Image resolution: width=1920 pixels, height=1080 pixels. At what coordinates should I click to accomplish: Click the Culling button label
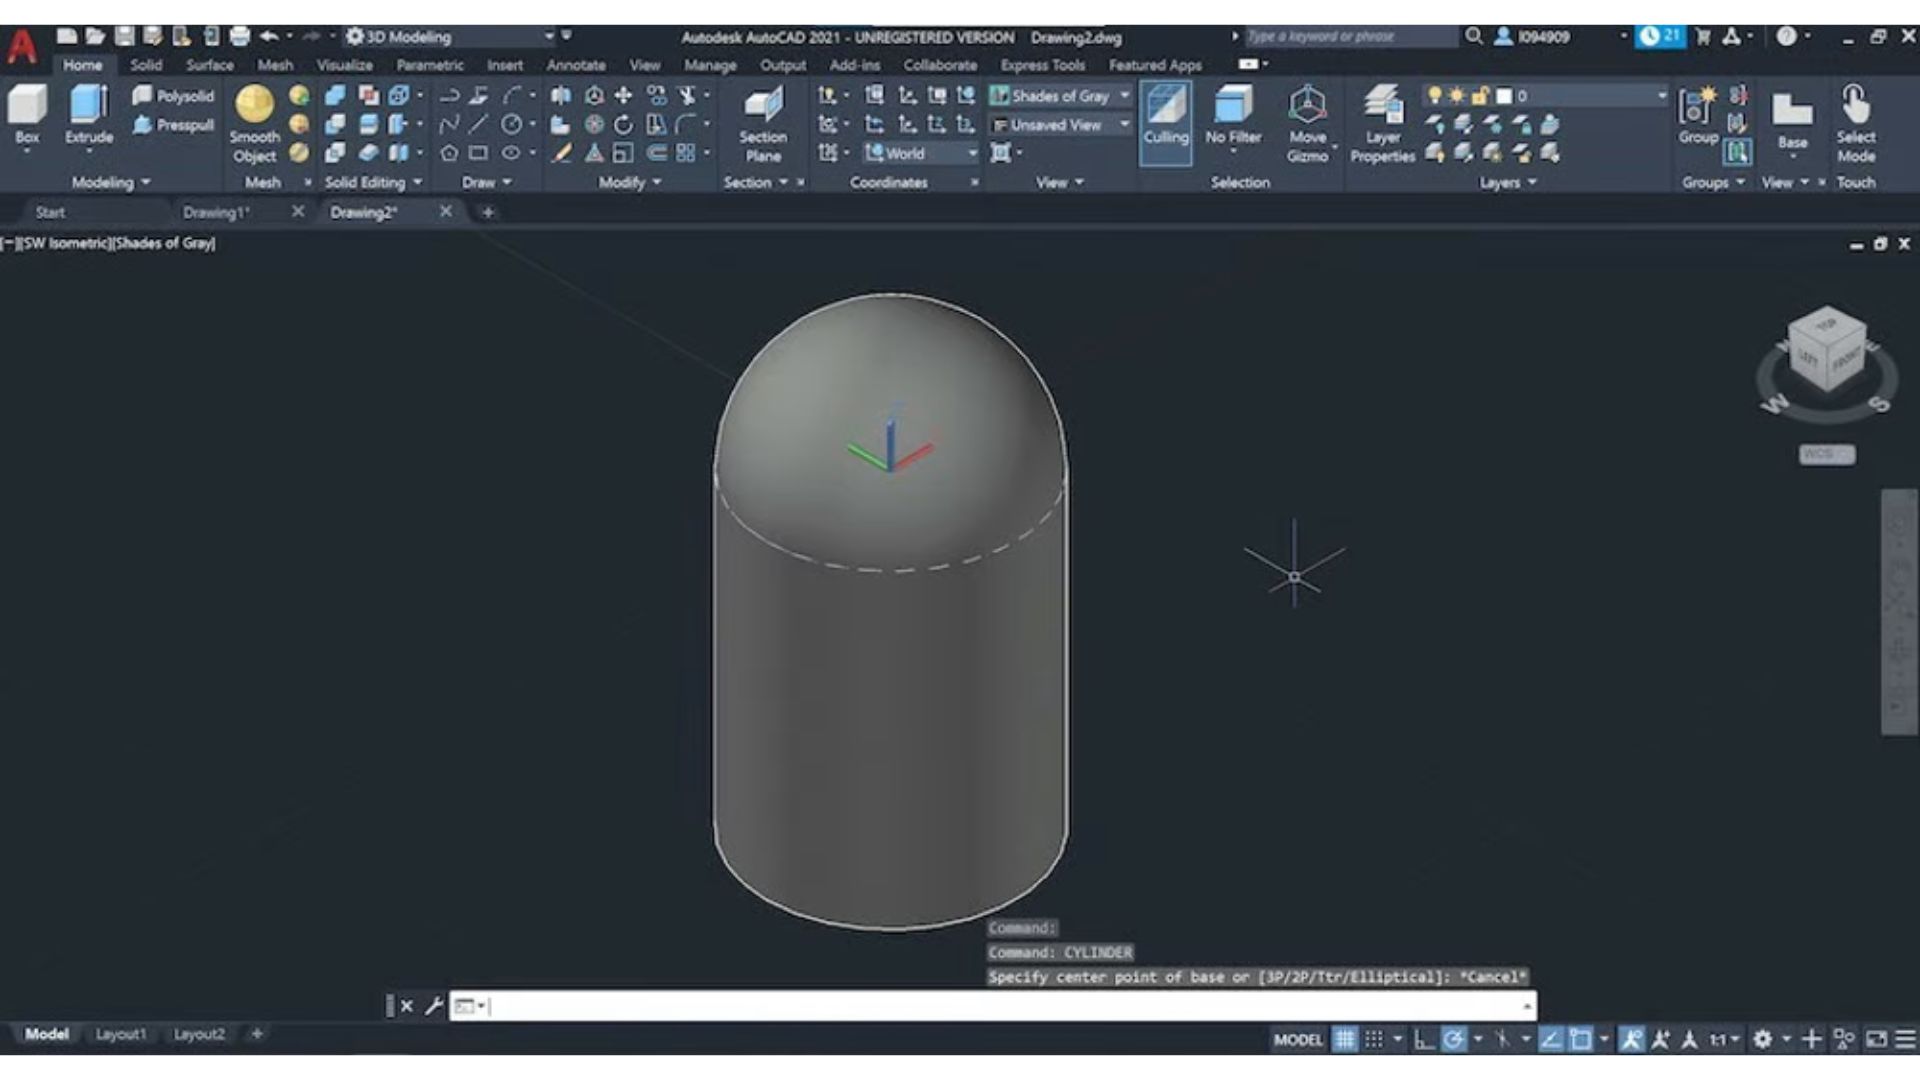click(x=1166, y=137)
